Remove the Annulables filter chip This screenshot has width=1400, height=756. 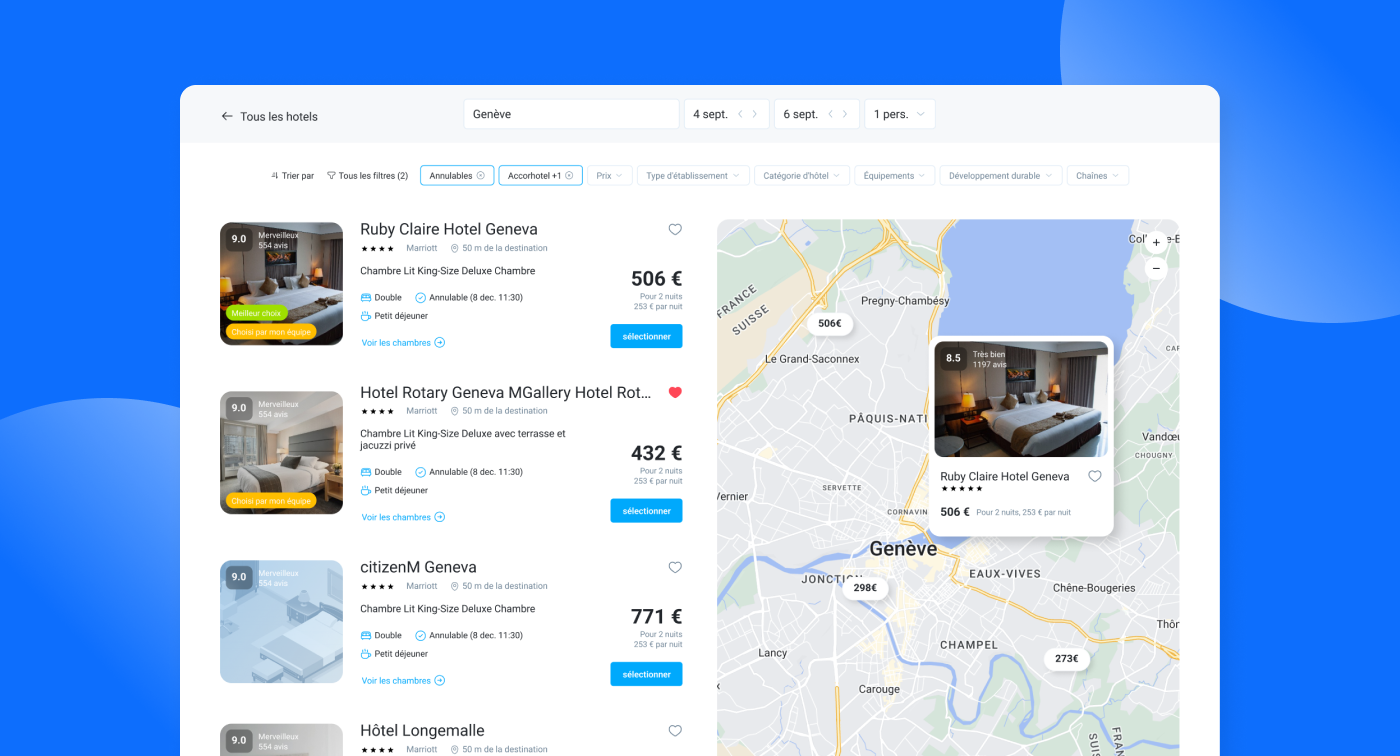481,176
